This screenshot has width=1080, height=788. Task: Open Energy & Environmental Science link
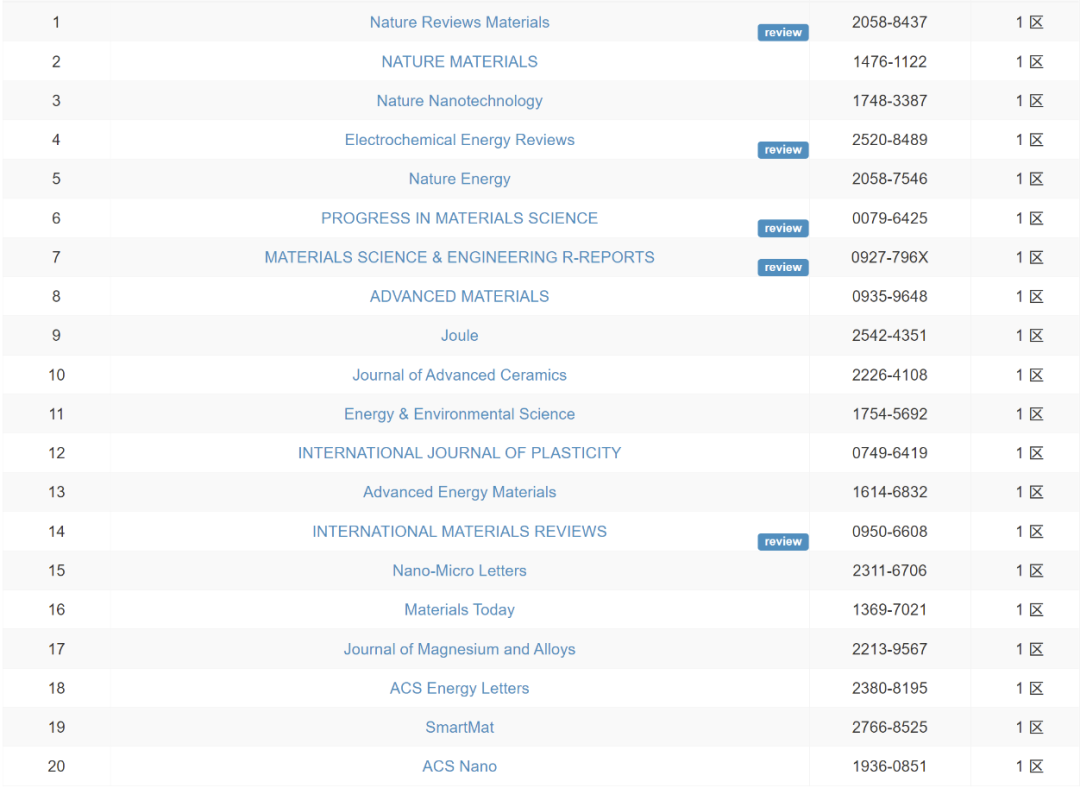(459, 414)
